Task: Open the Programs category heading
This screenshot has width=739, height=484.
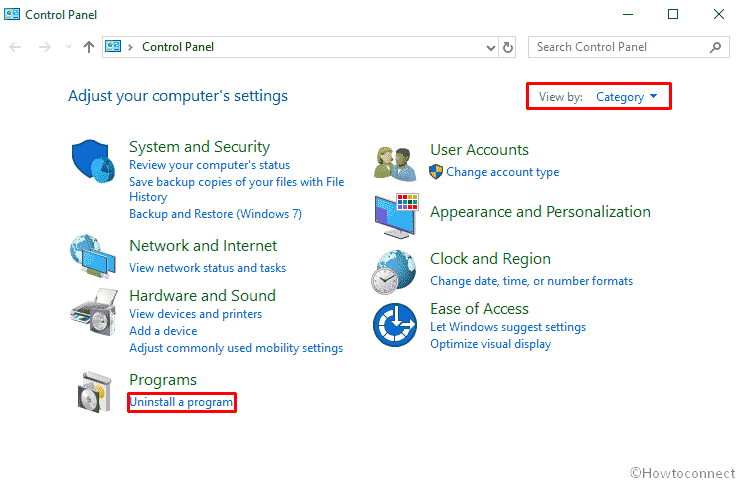Action: (163, 380)
